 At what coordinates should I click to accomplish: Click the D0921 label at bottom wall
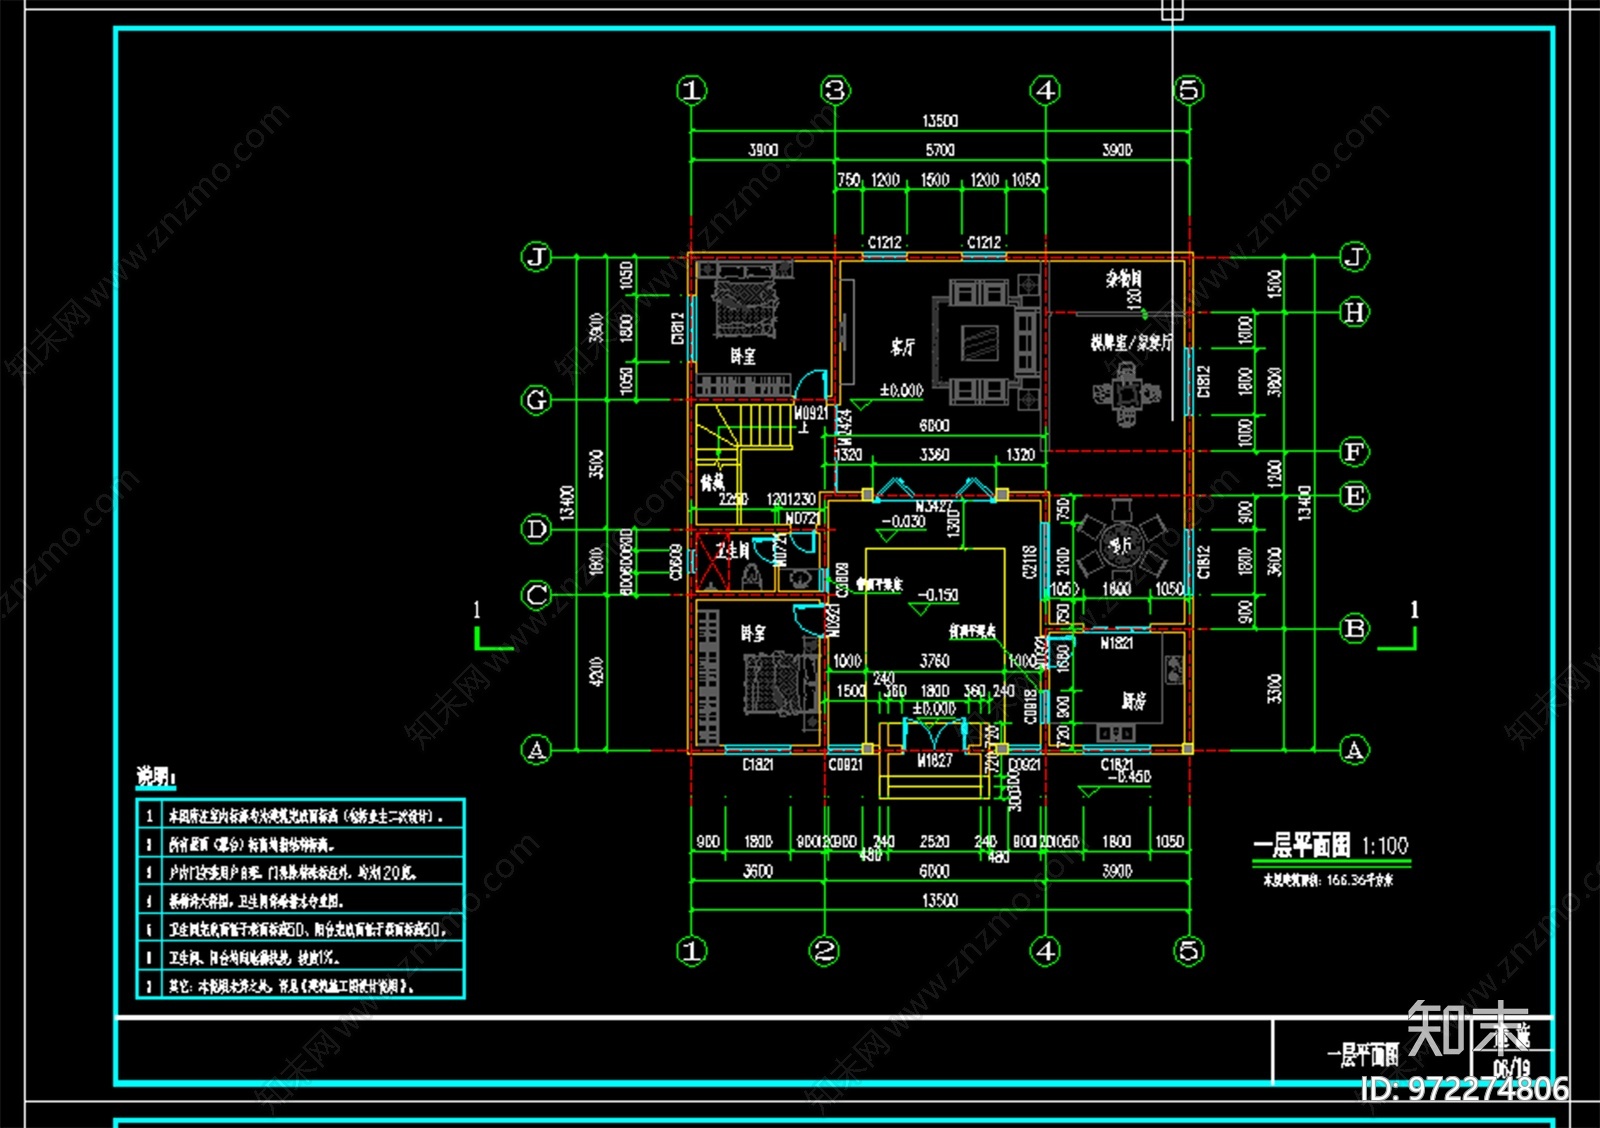1024,765
